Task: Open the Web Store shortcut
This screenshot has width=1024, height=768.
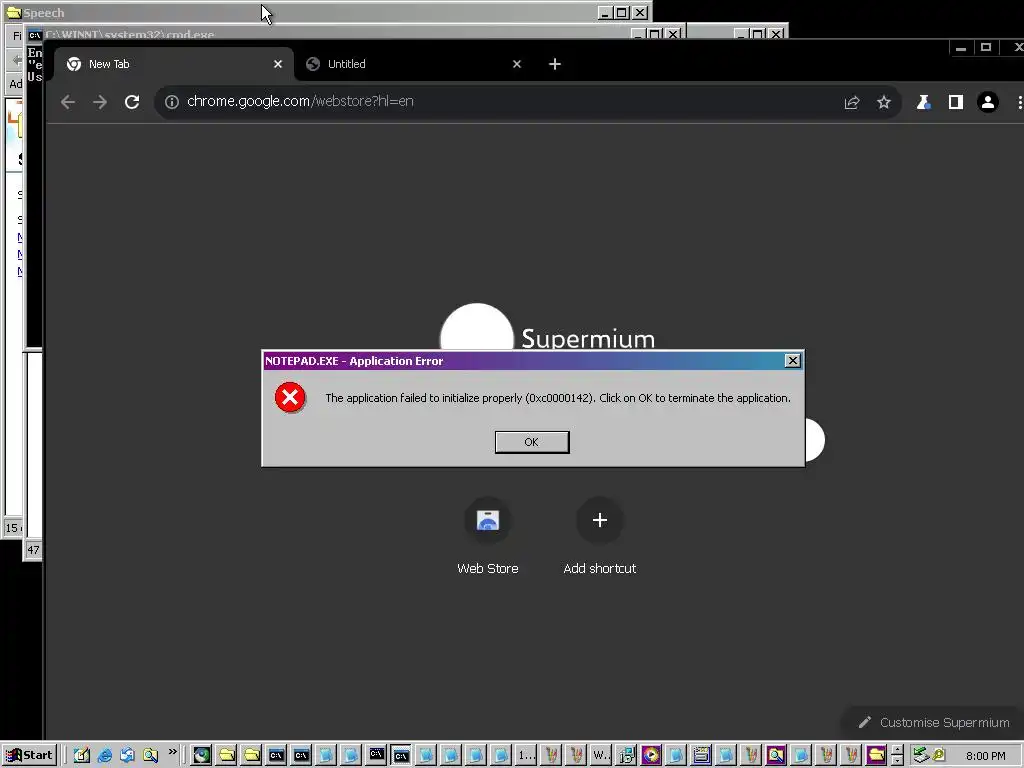Action: point(487,520)
